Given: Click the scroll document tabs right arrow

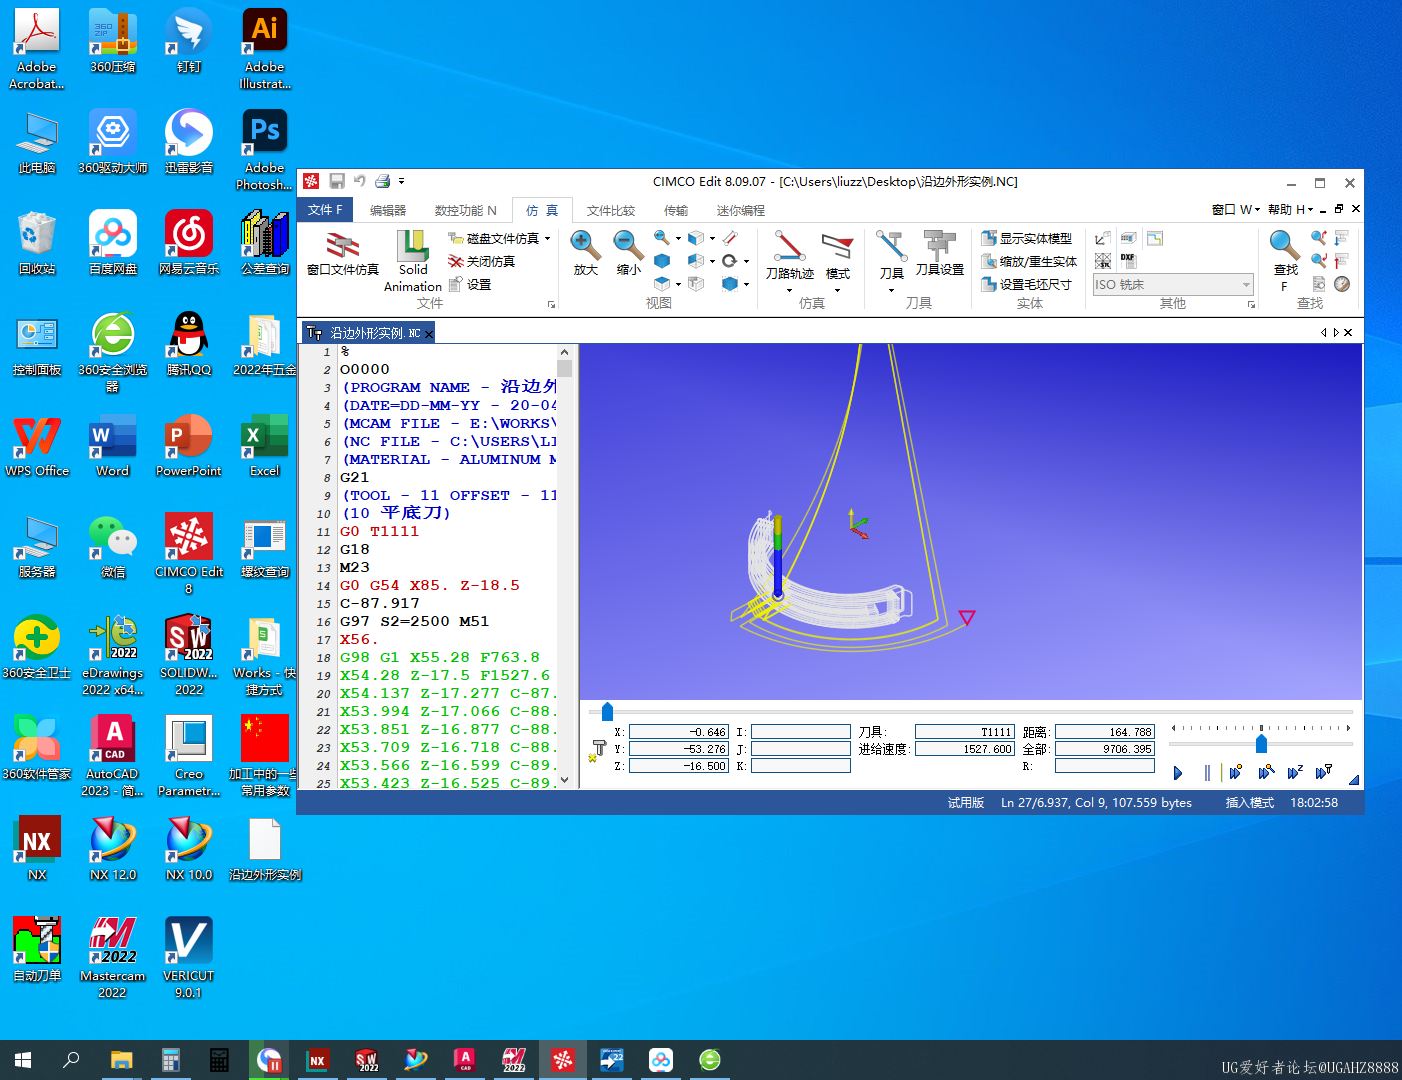Looking at the screenshot, I should coord(1336,332).
